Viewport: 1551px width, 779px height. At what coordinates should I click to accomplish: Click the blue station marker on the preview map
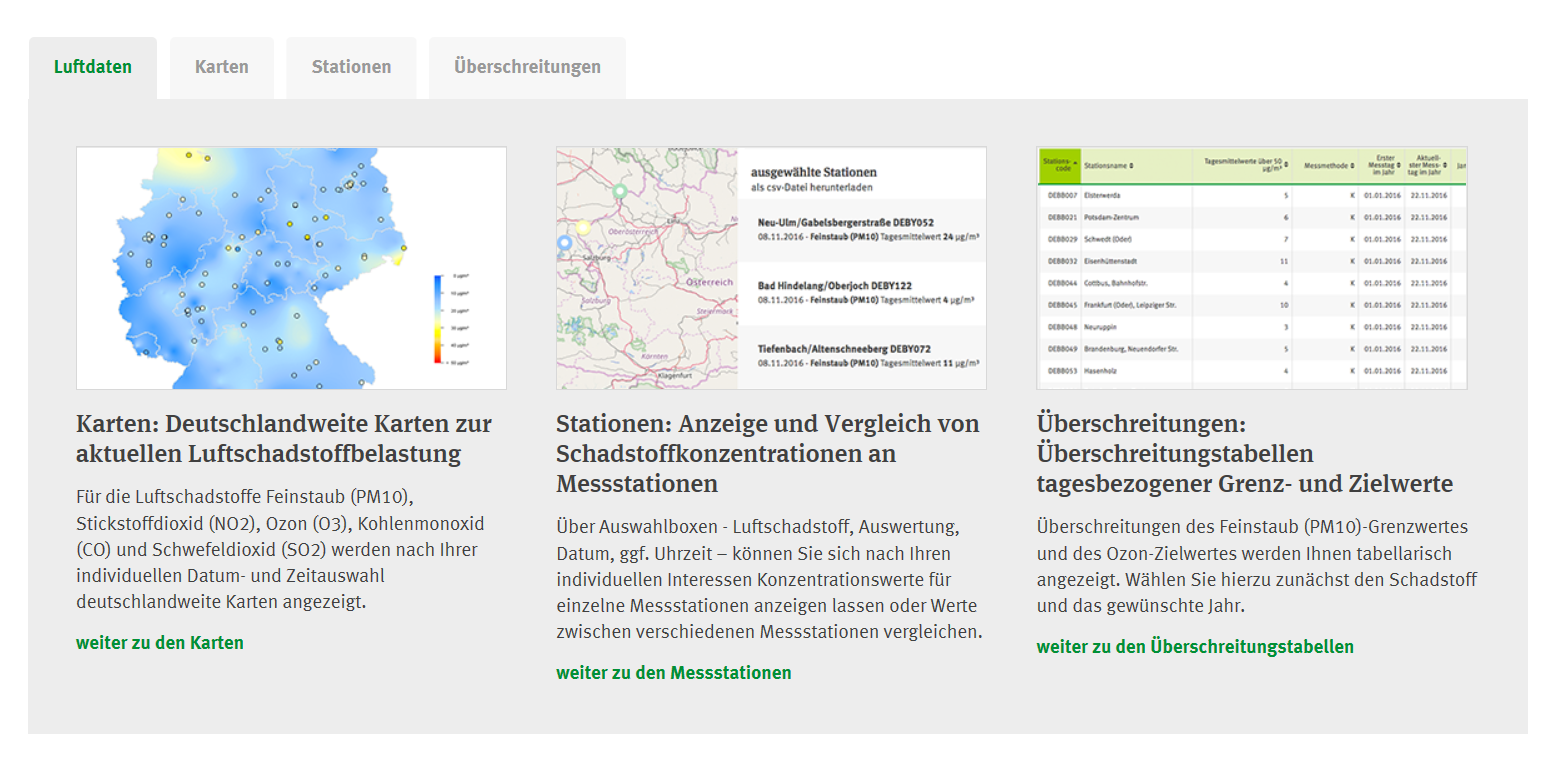pos(564,243)
